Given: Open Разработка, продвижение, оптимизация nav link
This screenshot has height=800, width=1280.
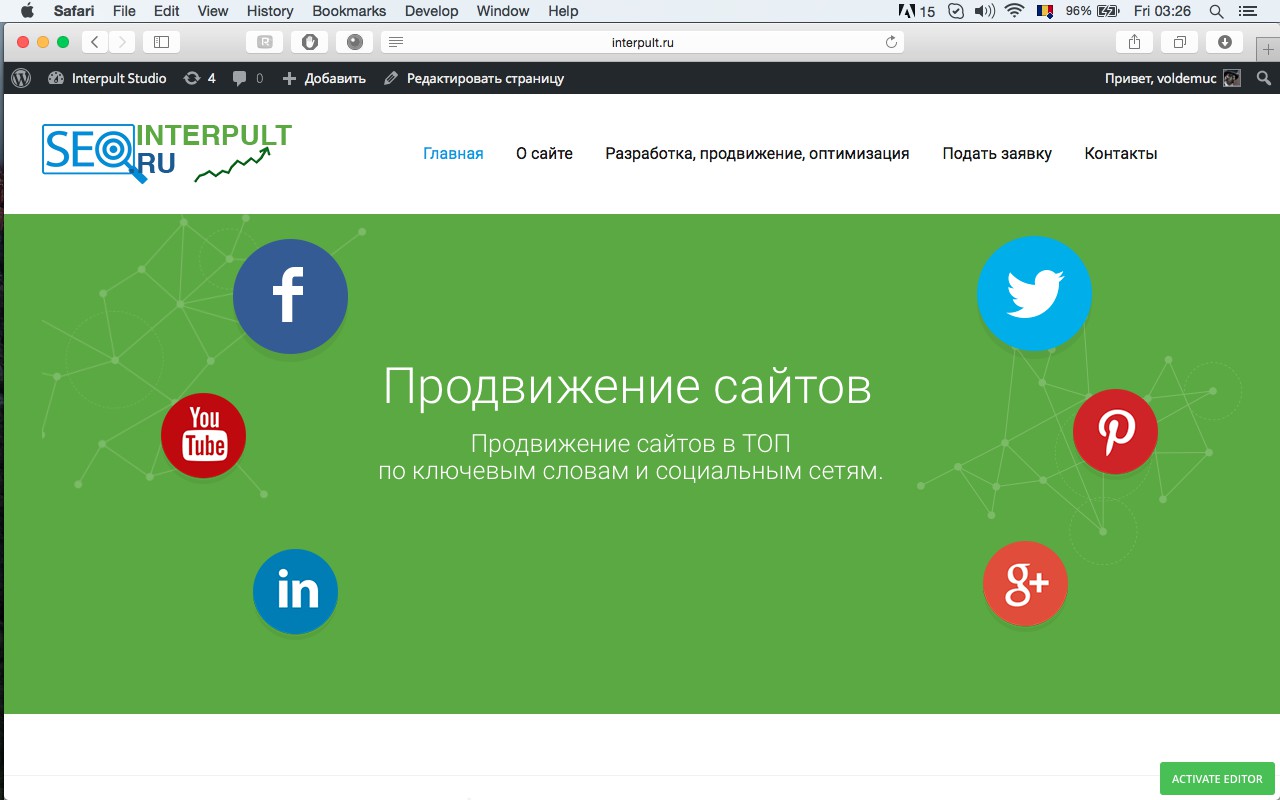Looking at the screenshot, I should [x=757, y=153].
